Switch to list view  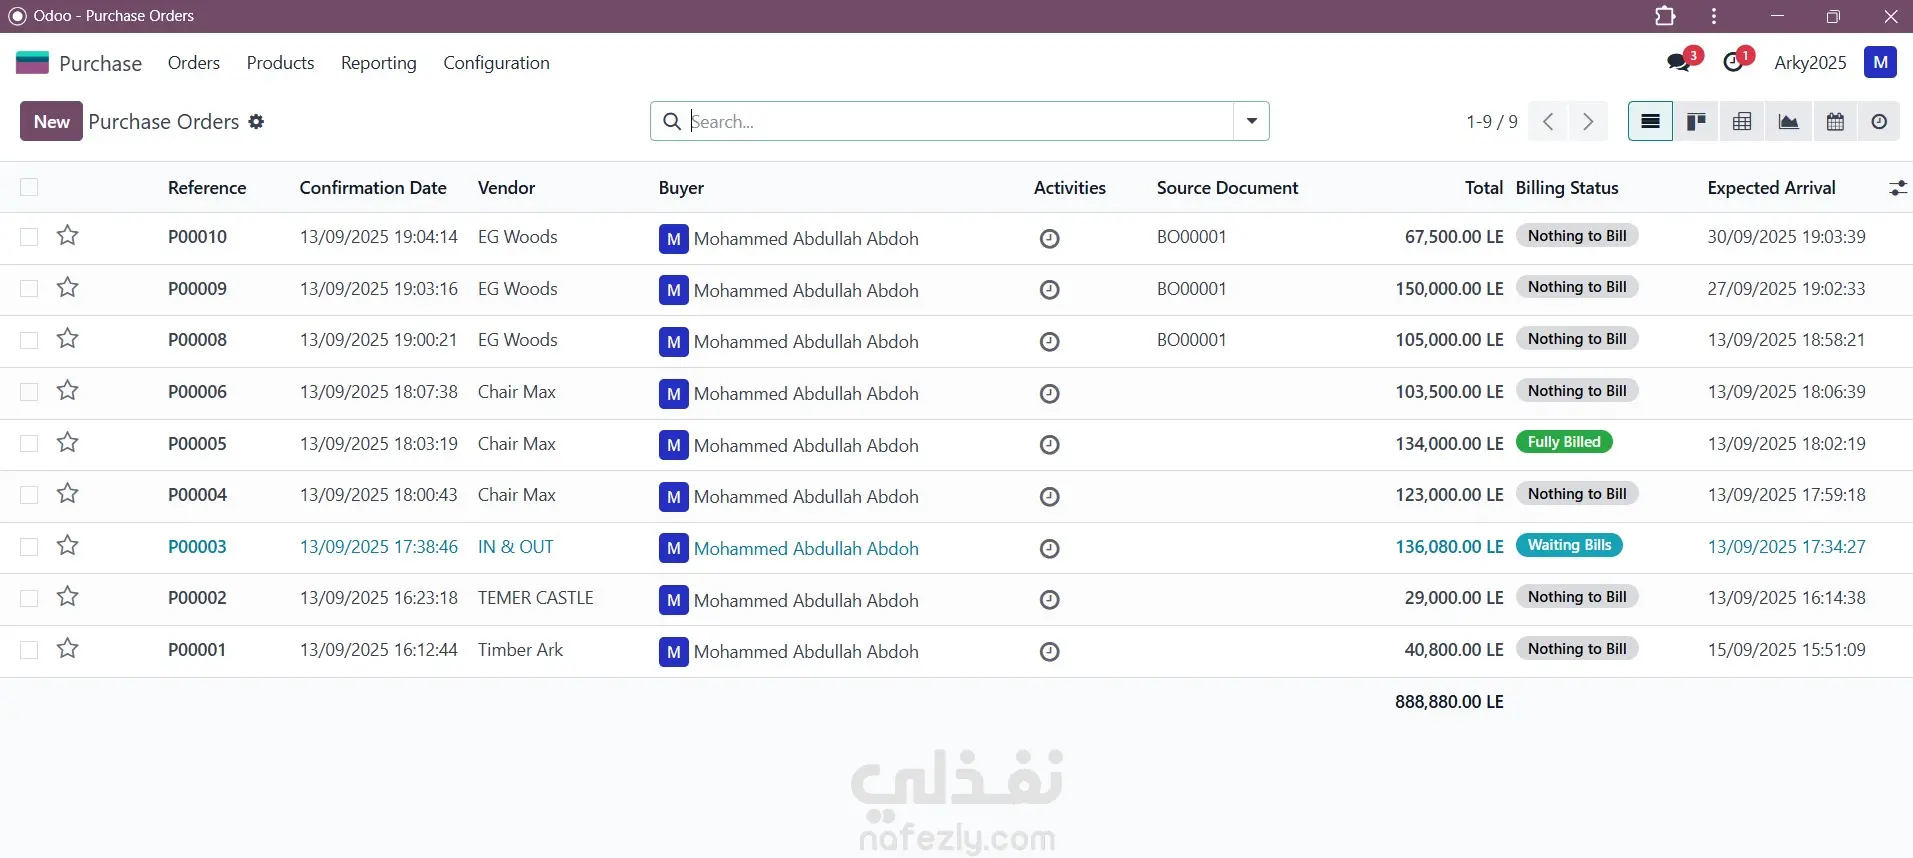(1650, 122)
